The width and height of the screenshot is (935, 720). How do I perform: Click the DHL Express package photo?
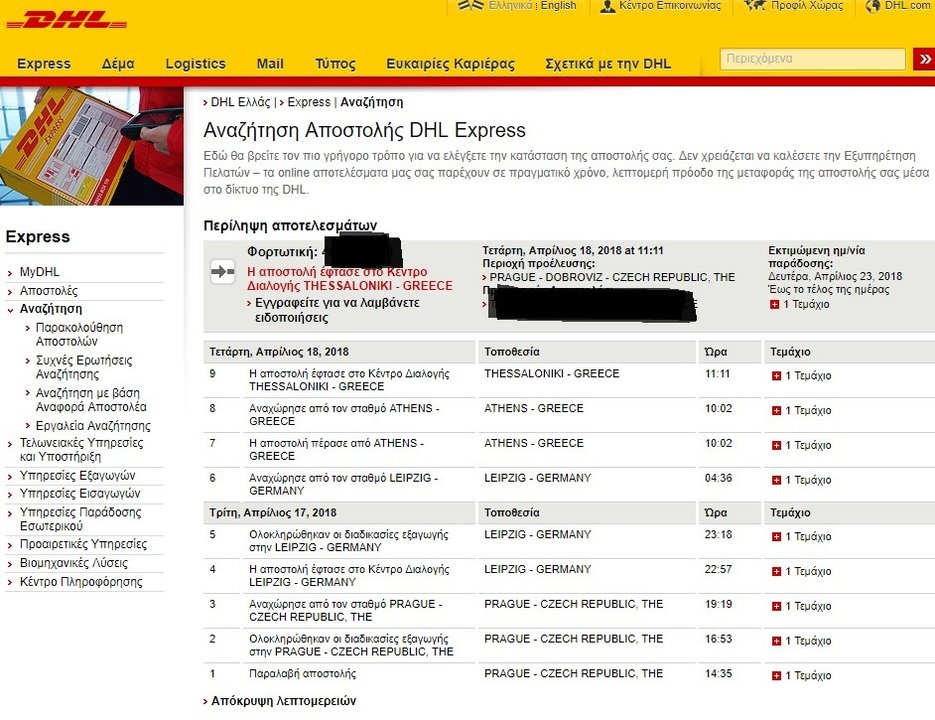[x=92, y=146]
